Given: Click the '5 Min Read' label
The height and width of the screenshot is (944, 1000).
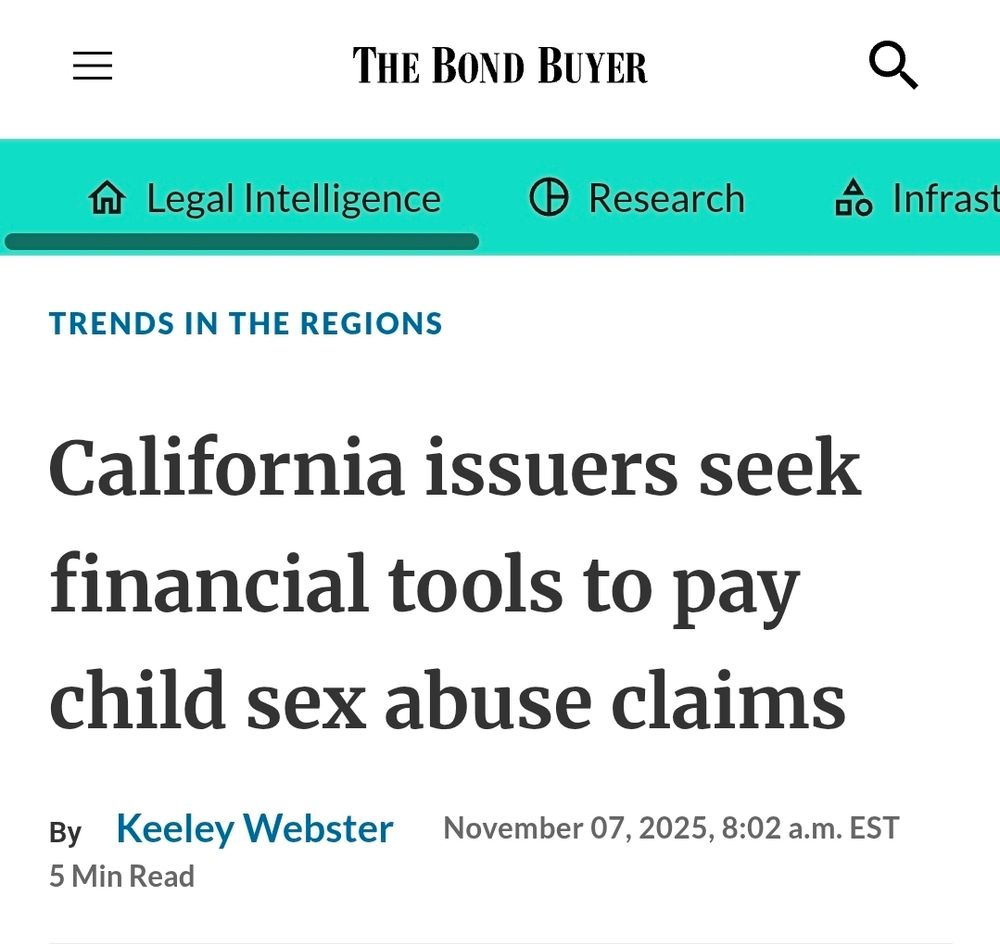Looking at the screenshot, I should point(122,875).
